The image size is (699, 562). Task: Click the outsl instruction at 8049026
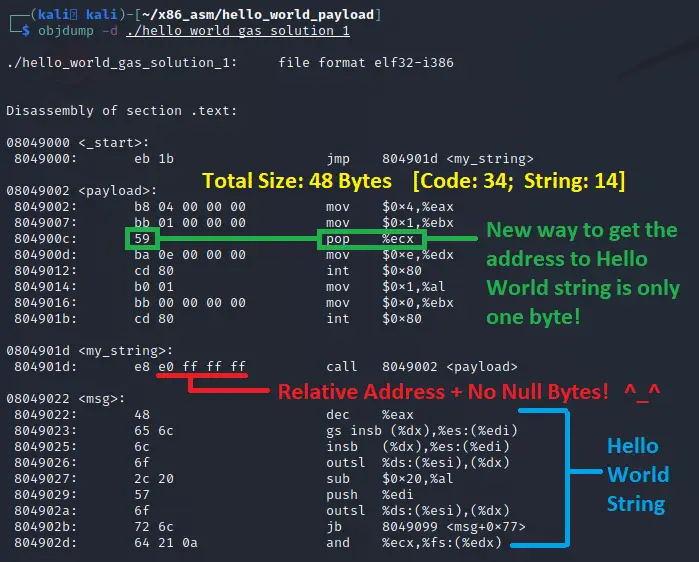[x=418, y=463]
